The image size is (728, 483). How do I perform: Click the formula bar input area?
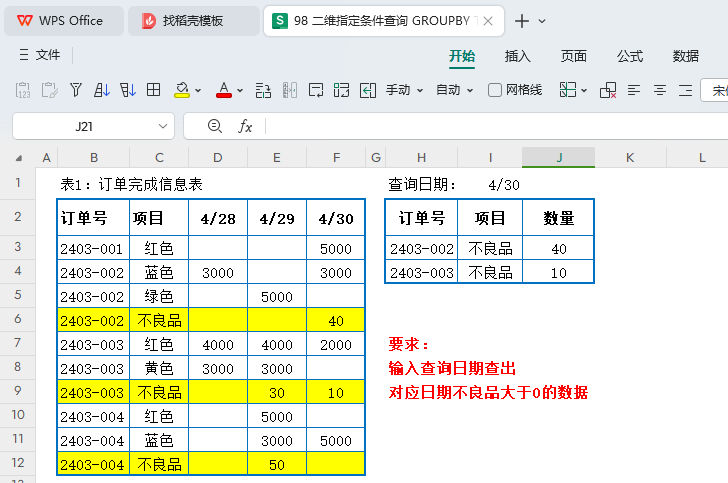click(497, 126)
